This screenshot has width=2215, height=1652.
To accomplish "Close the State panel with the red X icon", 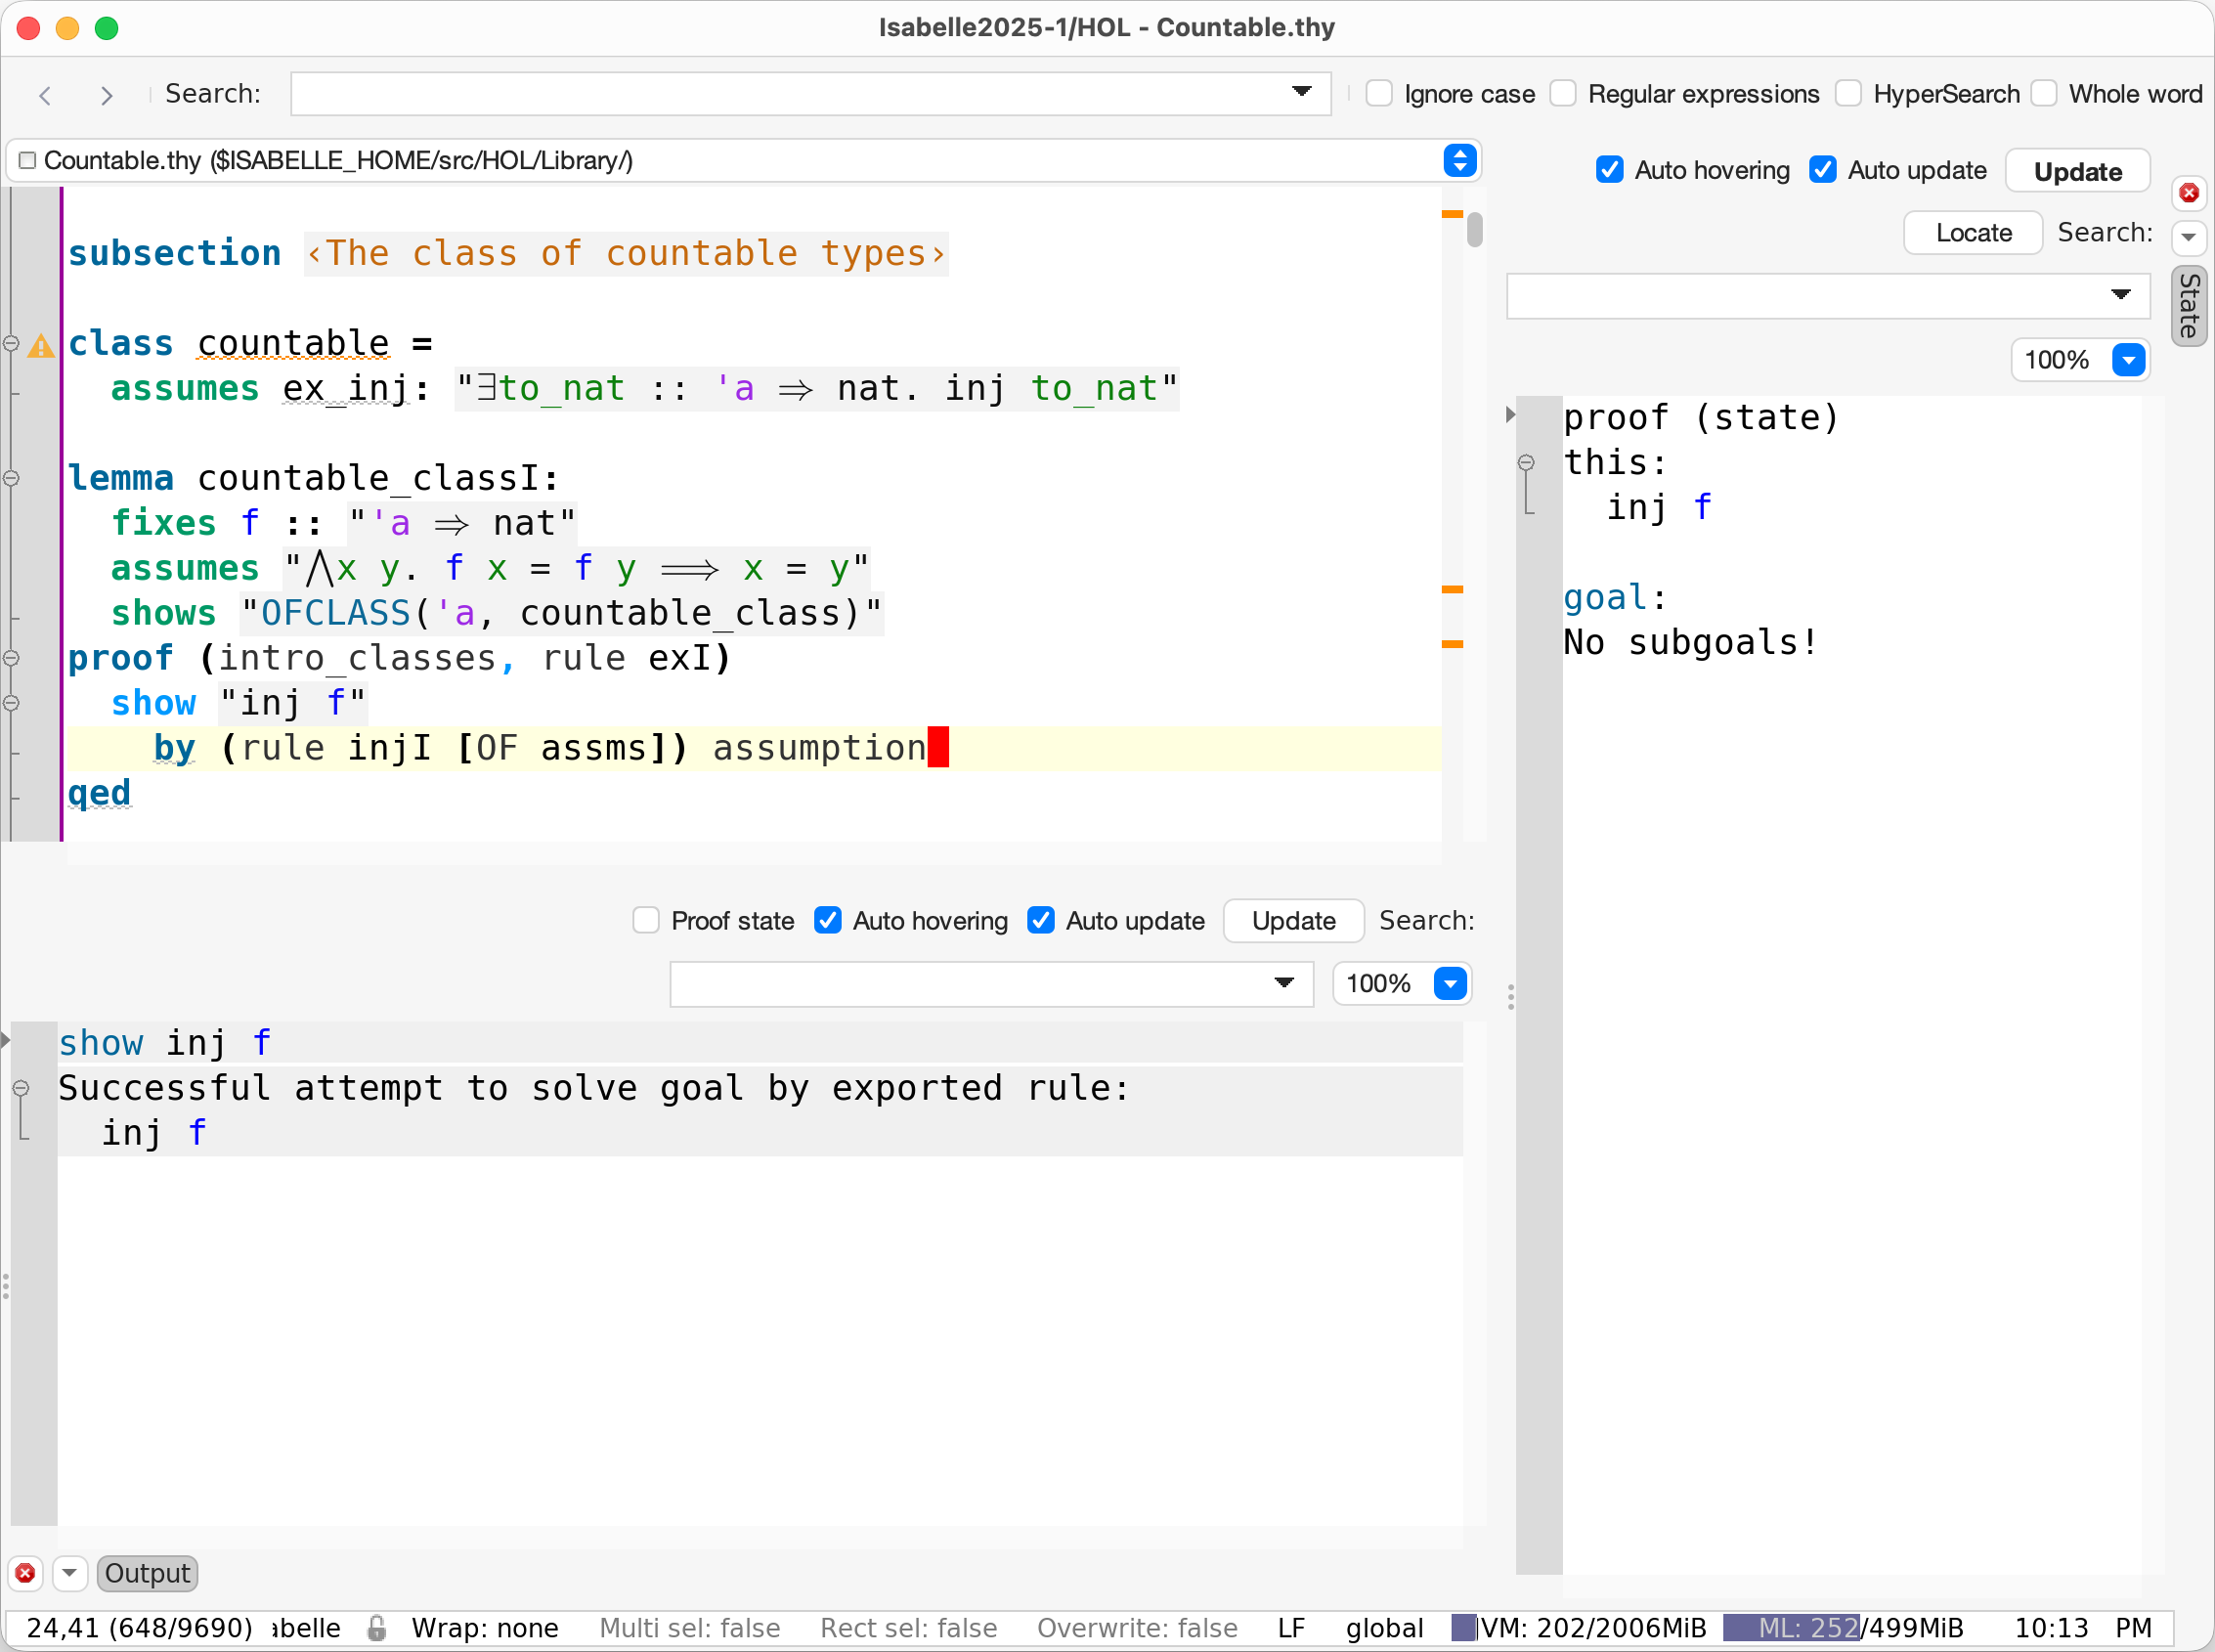I will click(2188, 192).
